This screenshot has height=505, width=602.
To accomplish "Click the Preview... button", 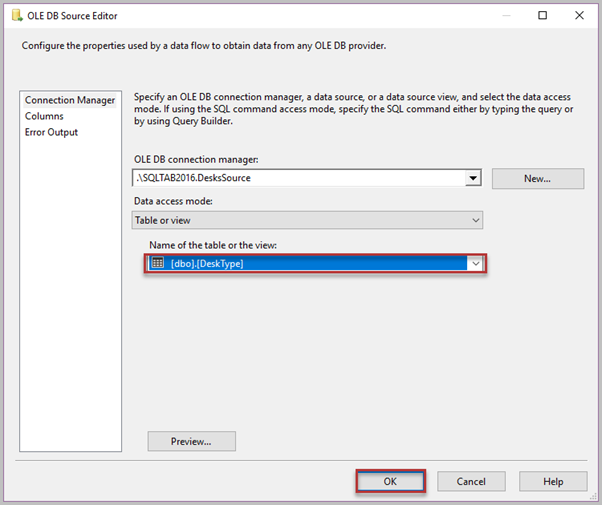I will (192, 441).
